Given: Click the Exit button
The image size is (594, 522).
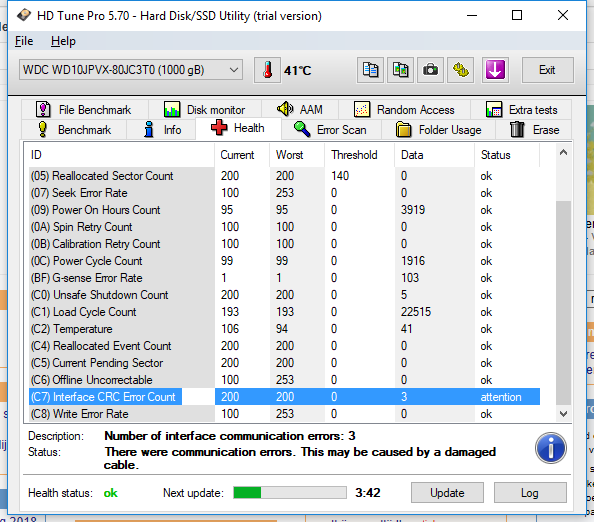Looking at the screenshot, I should click(x=547, y=70).
